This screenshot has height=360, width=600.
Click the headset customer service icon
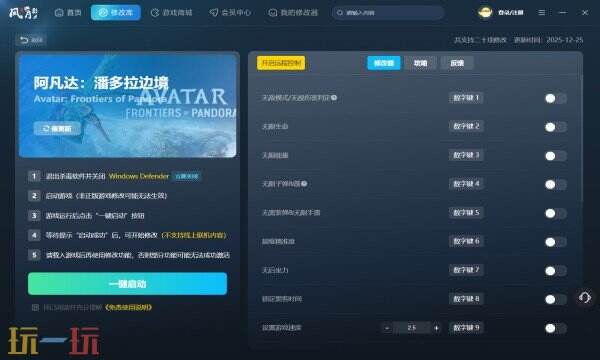click(x=585, y=297)
